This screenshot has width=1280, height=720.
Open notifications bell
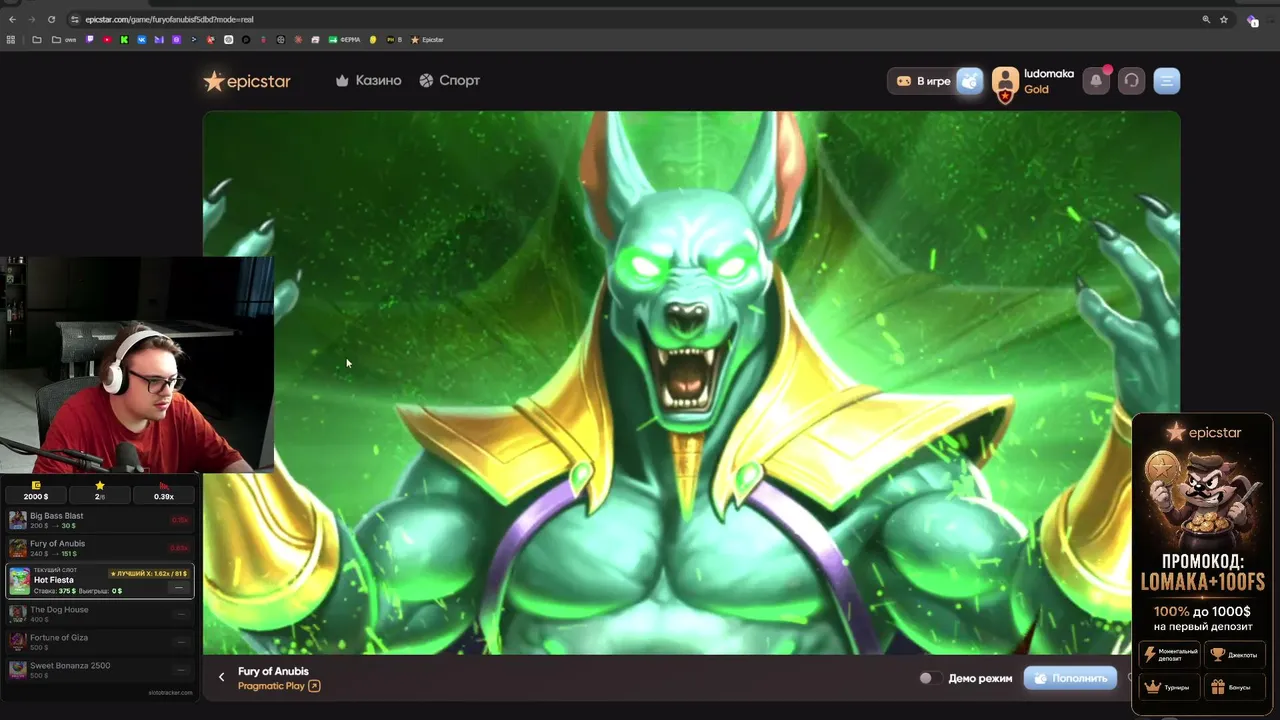pyautogui.click(x=1096, y=81)
